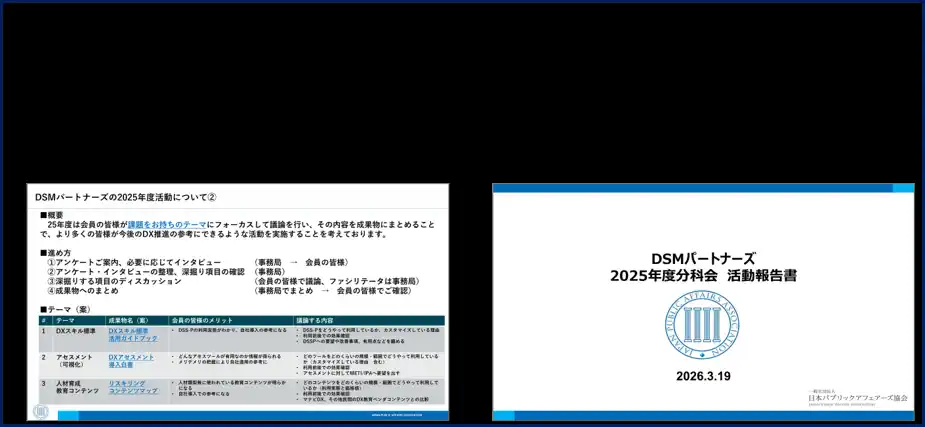Select the ■進め方 section heading
The width and height of the screenshot is (925, 427).
click(x=55, y=253)
